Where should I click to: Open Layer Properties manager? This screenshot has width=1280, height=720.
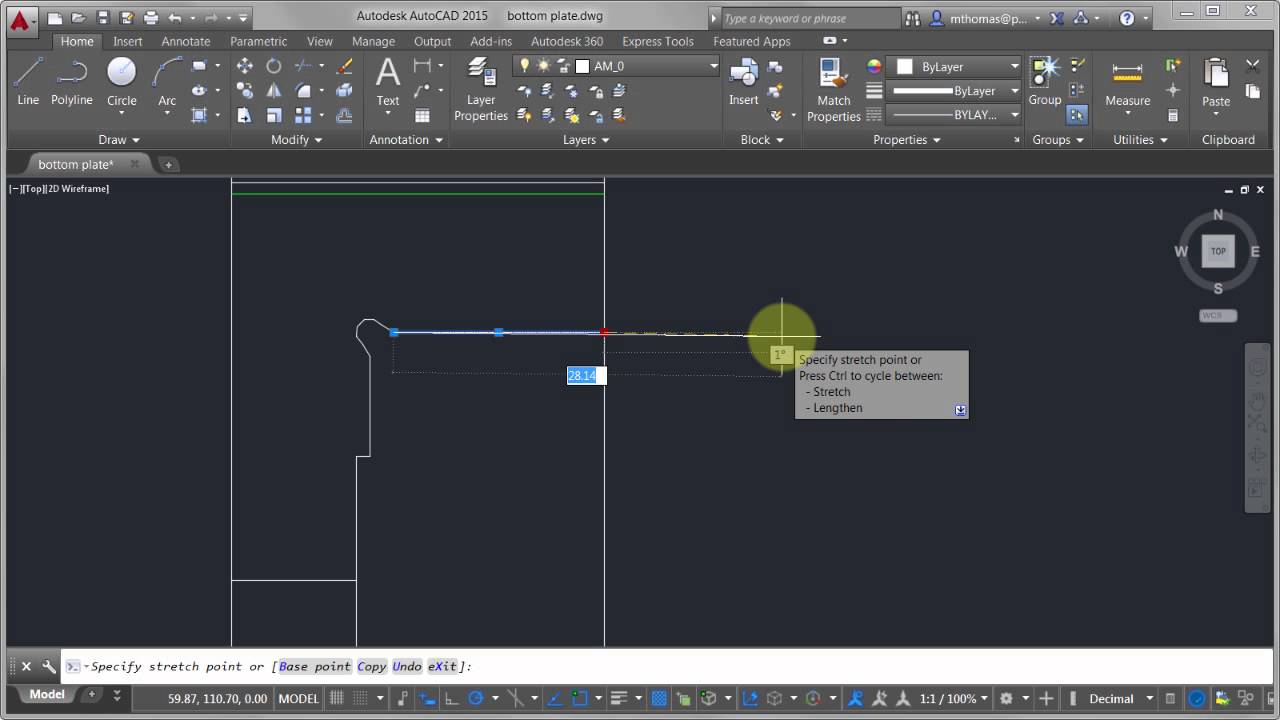click(x=481, y=89)
